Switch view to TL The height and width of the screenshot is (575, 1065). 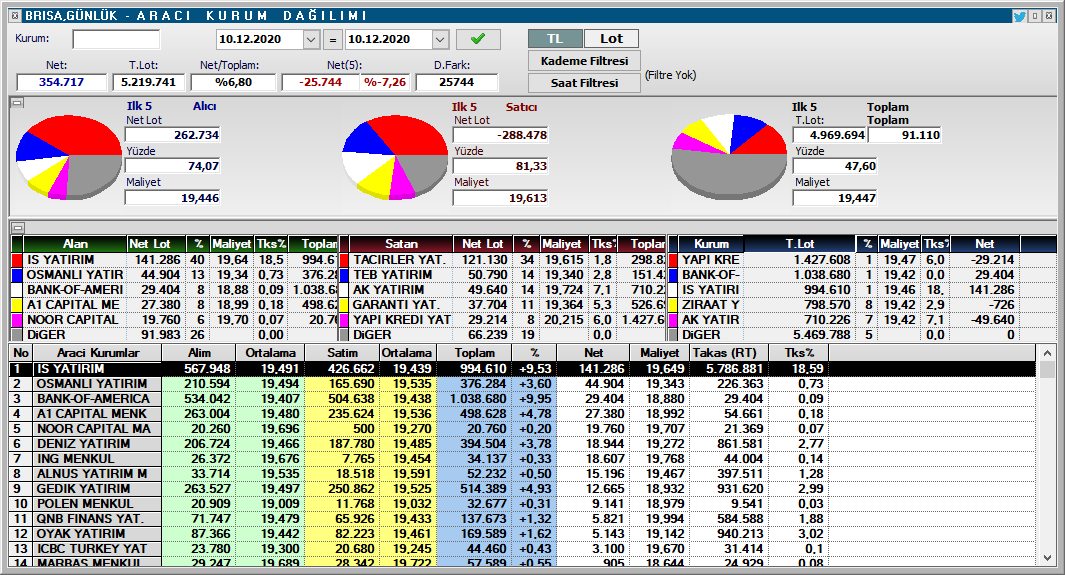pyautogui.click(x=555, y=39)
